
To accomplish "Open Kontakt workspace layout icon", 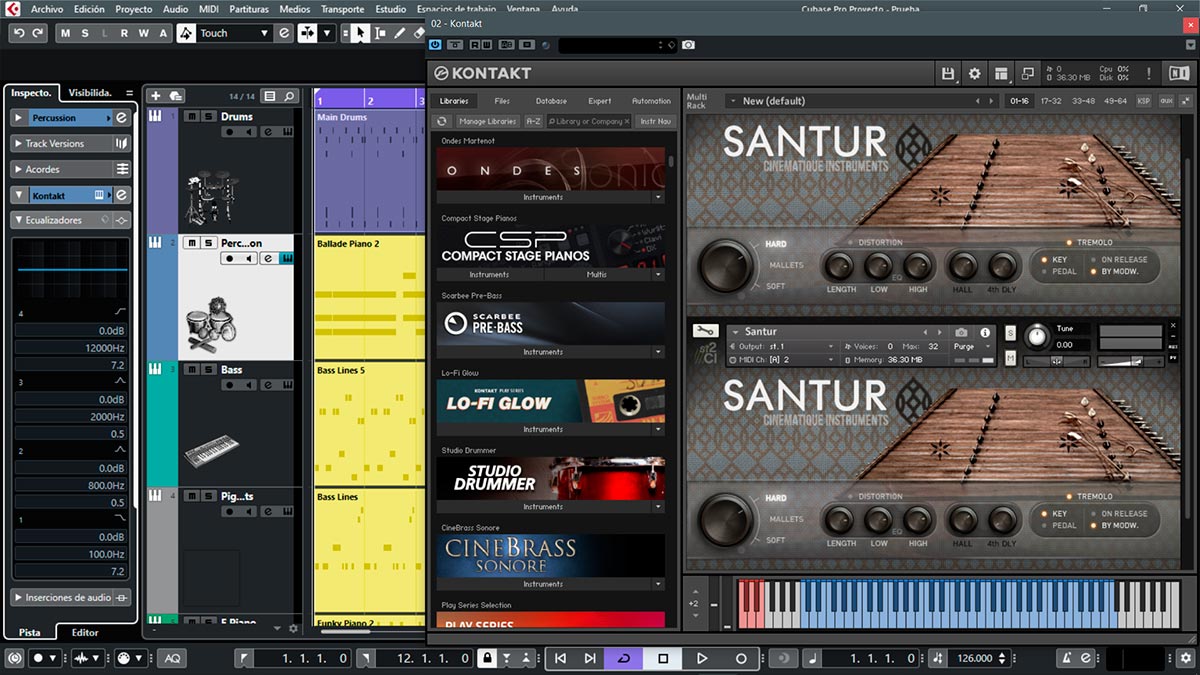I will [x=1001, y=73].
